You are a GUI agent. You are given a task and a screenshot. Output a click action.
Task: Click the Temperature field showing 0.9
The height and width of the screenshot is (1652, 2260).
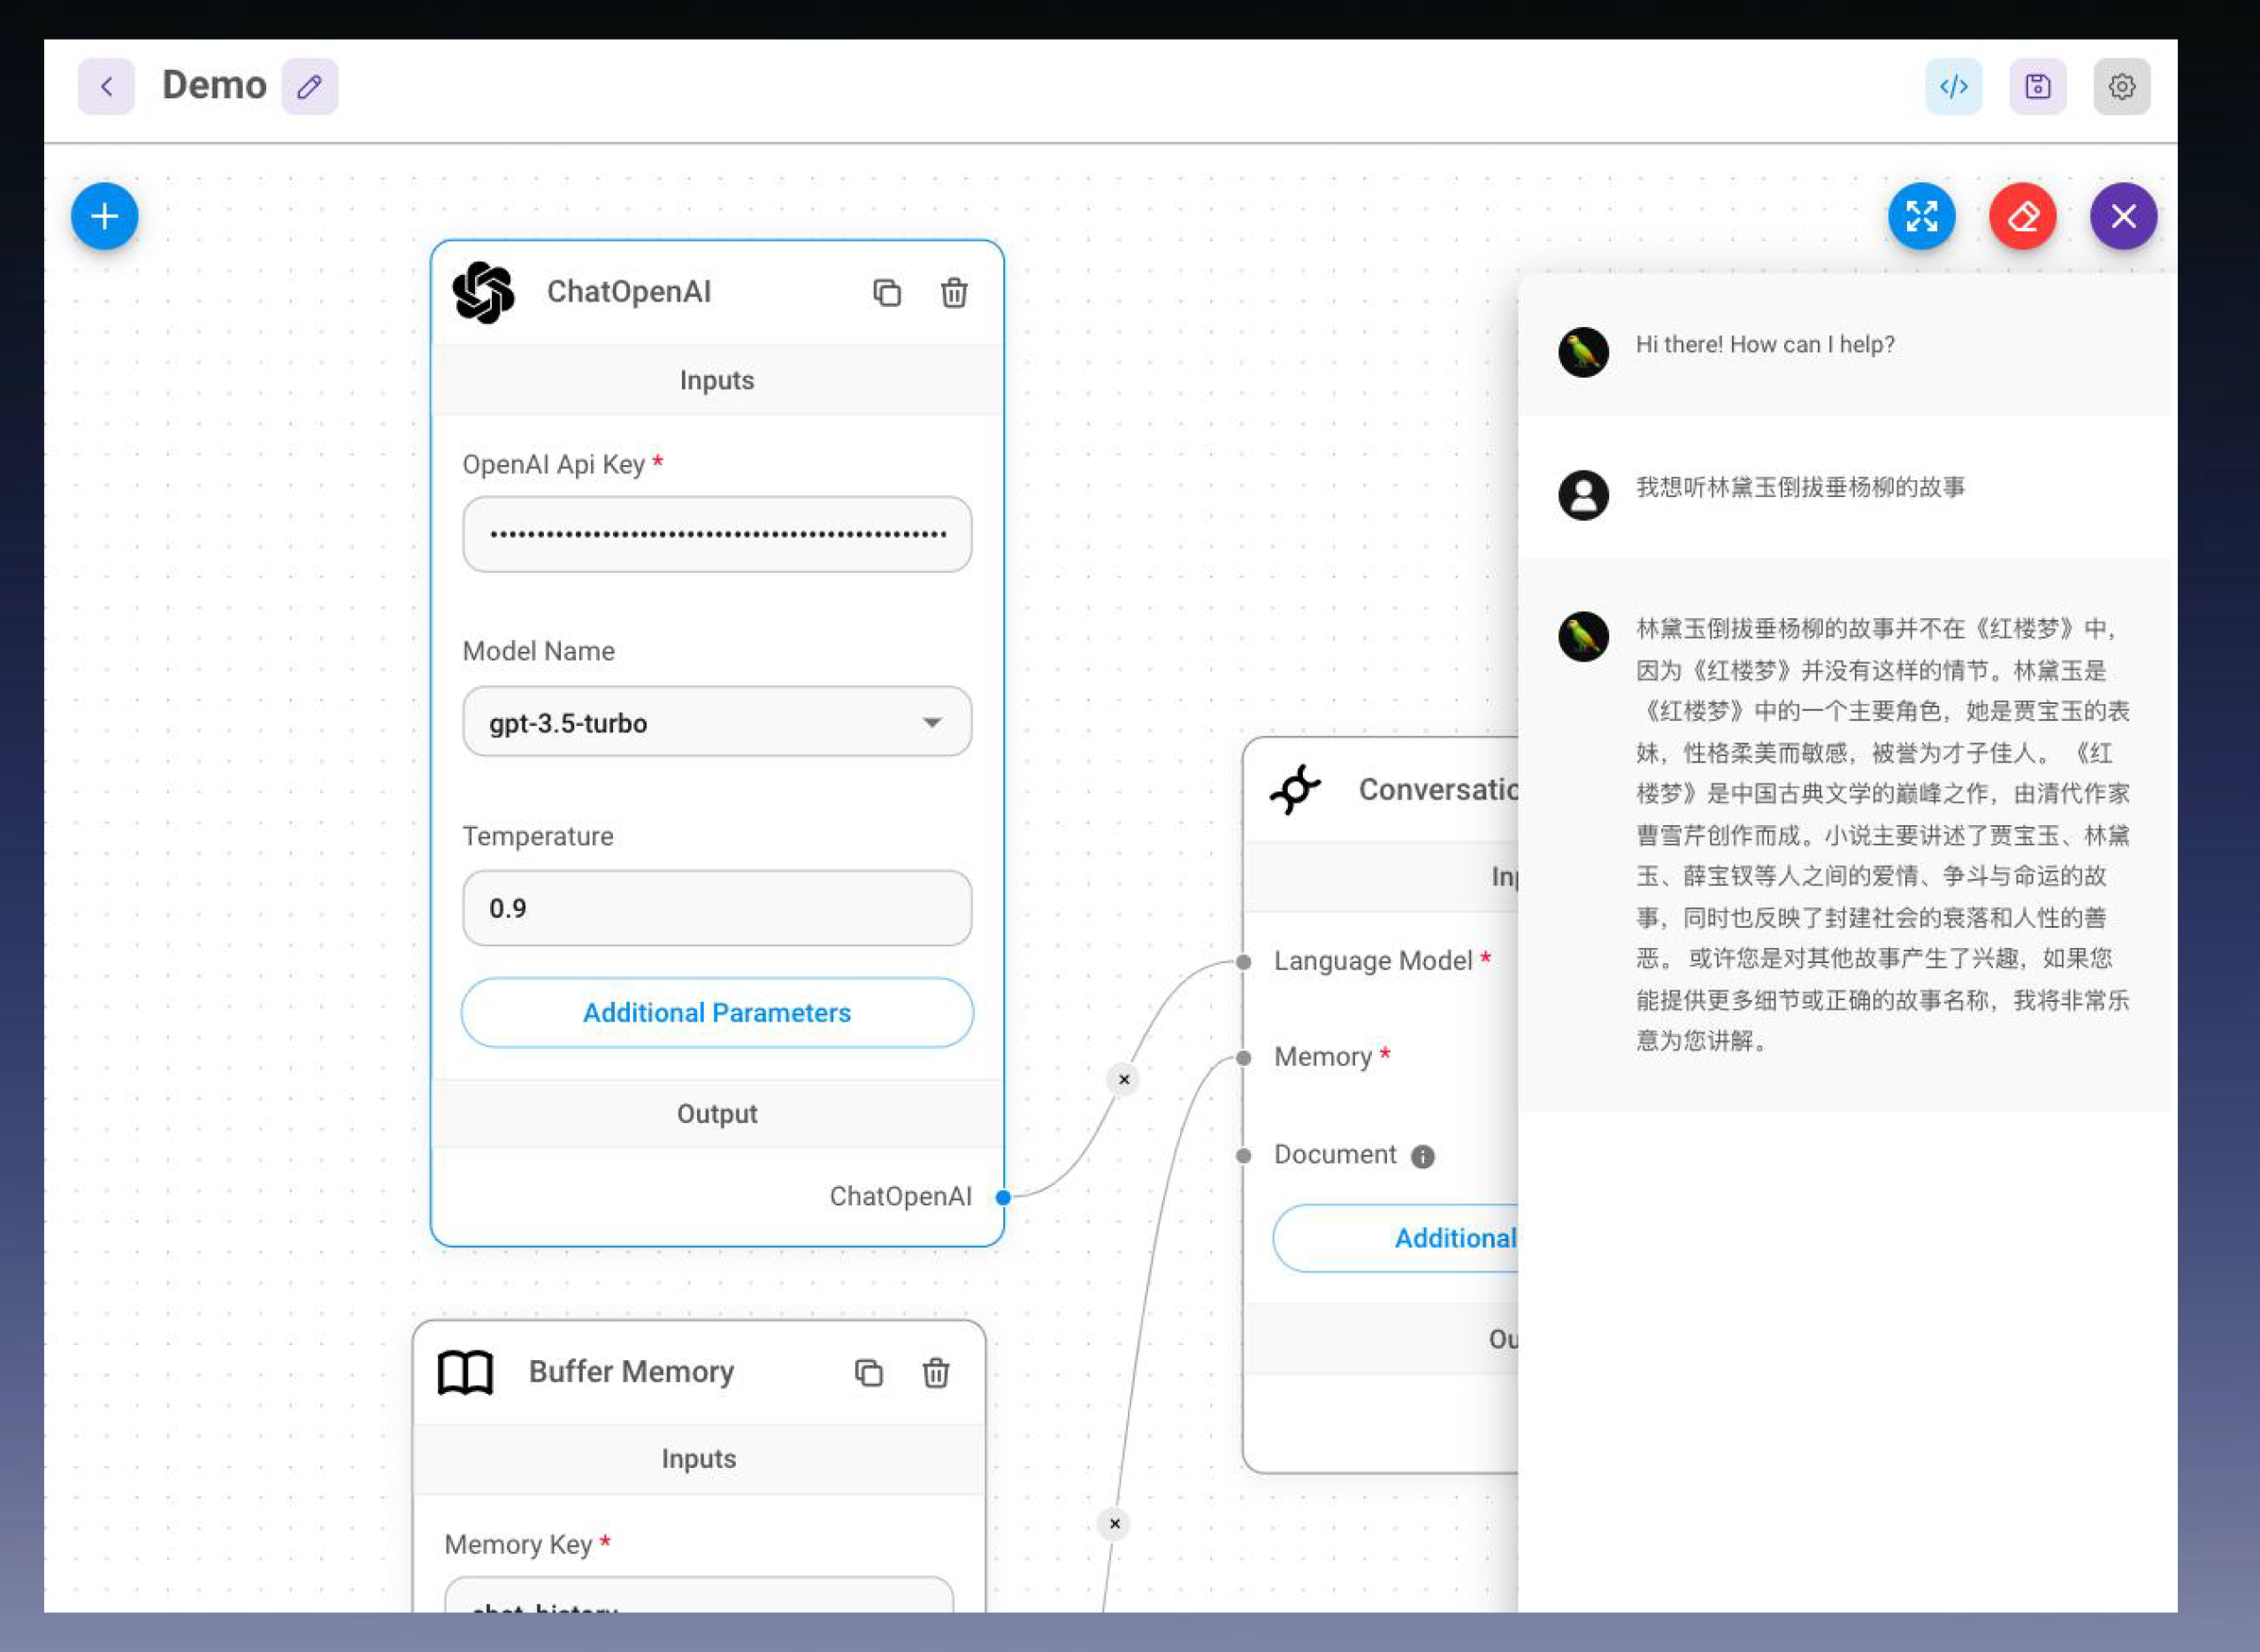[716, 908]
